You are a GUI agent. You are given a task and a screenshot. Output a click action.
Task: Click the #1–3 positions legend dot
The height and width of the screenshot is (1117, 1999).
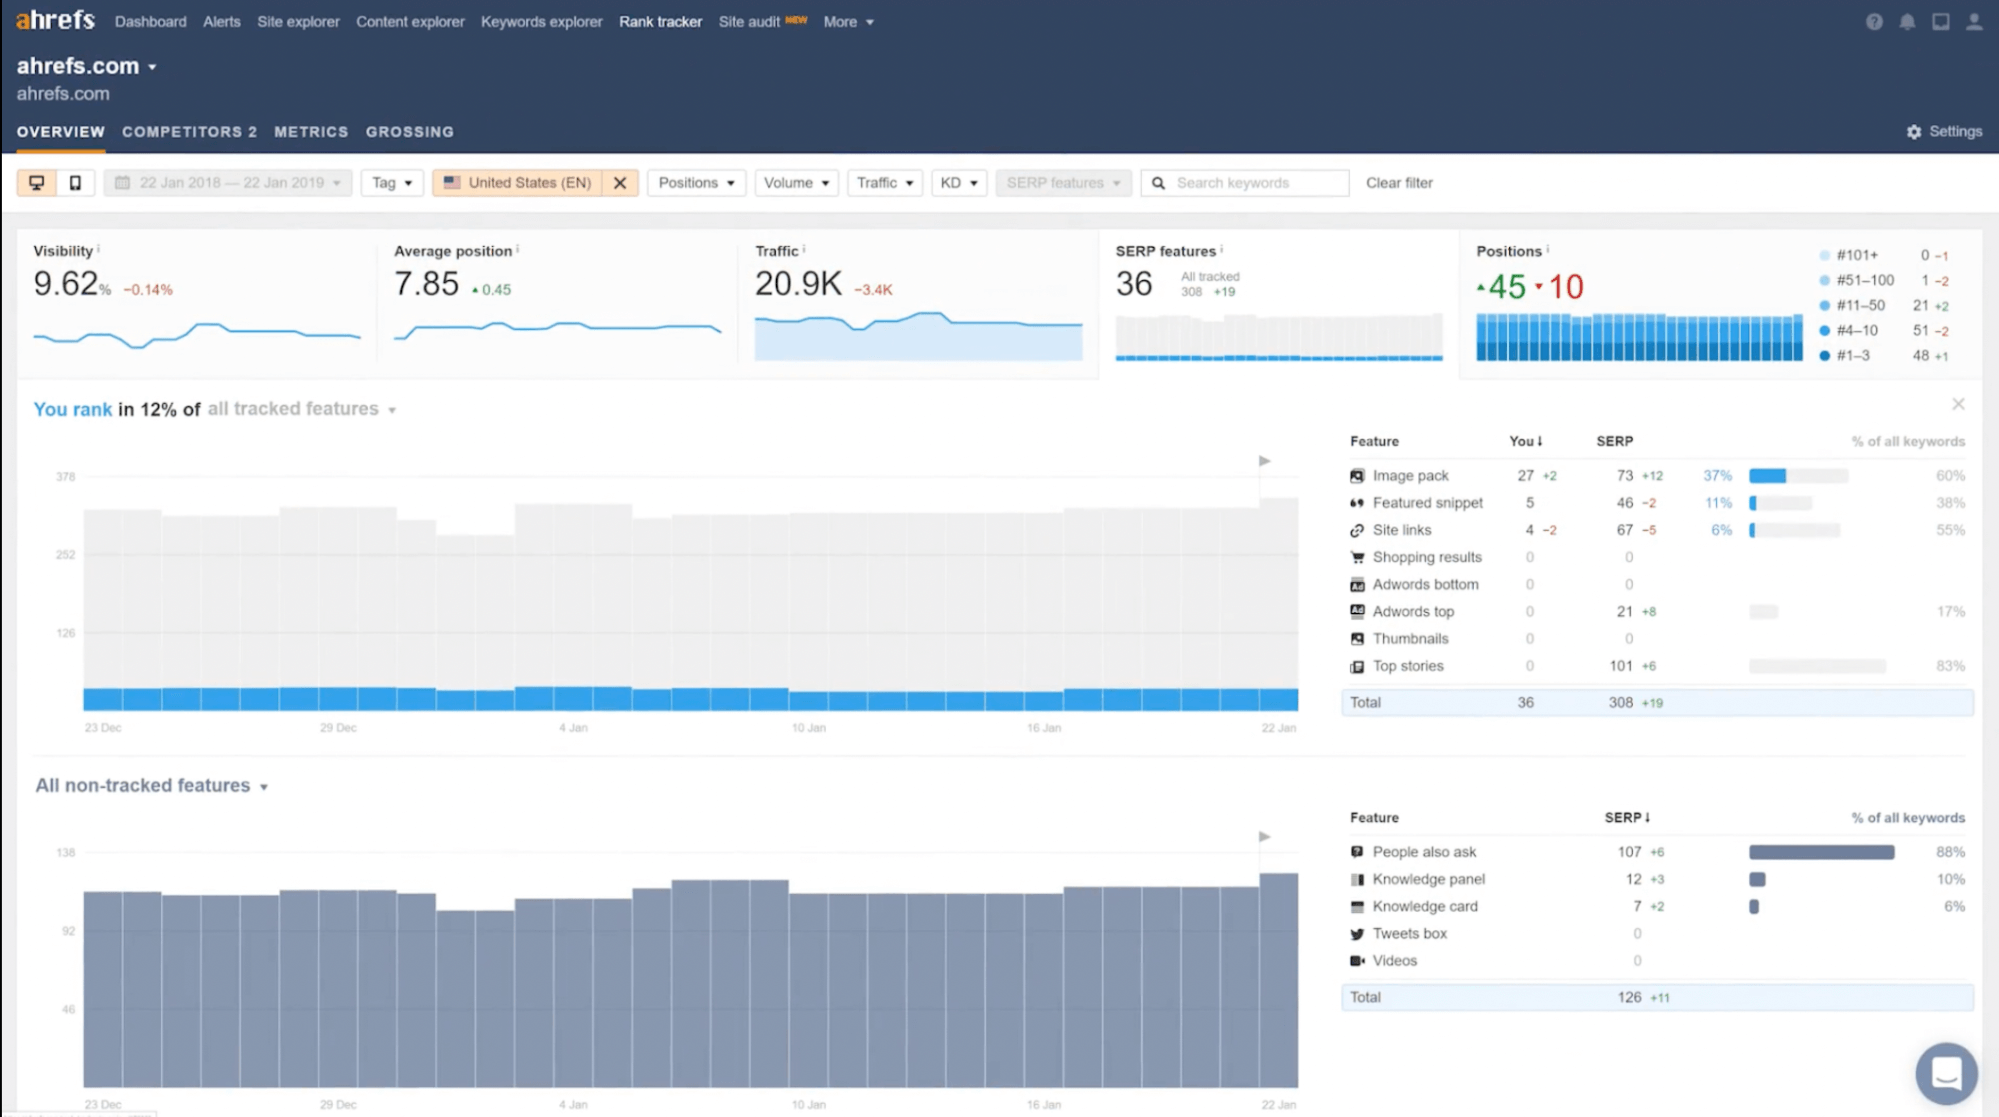click(1825, 356)
